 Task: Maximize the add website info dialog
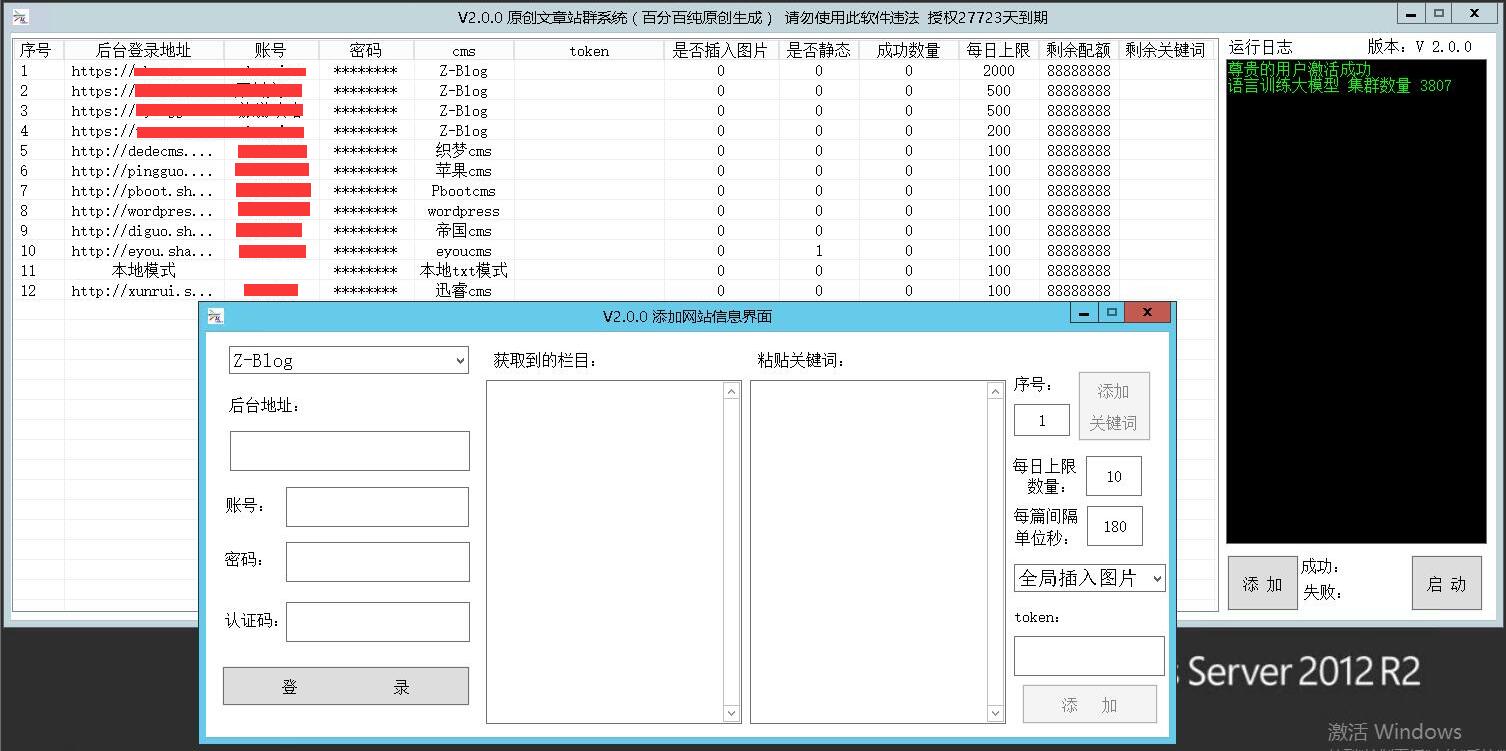[1111, 313]
